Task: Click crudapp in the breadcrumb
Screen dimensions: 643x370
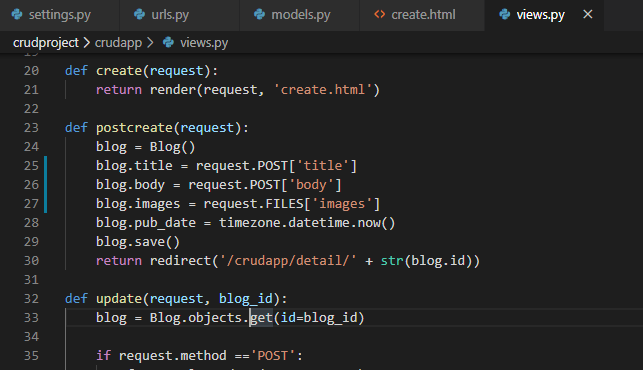Action: [118, 43]
